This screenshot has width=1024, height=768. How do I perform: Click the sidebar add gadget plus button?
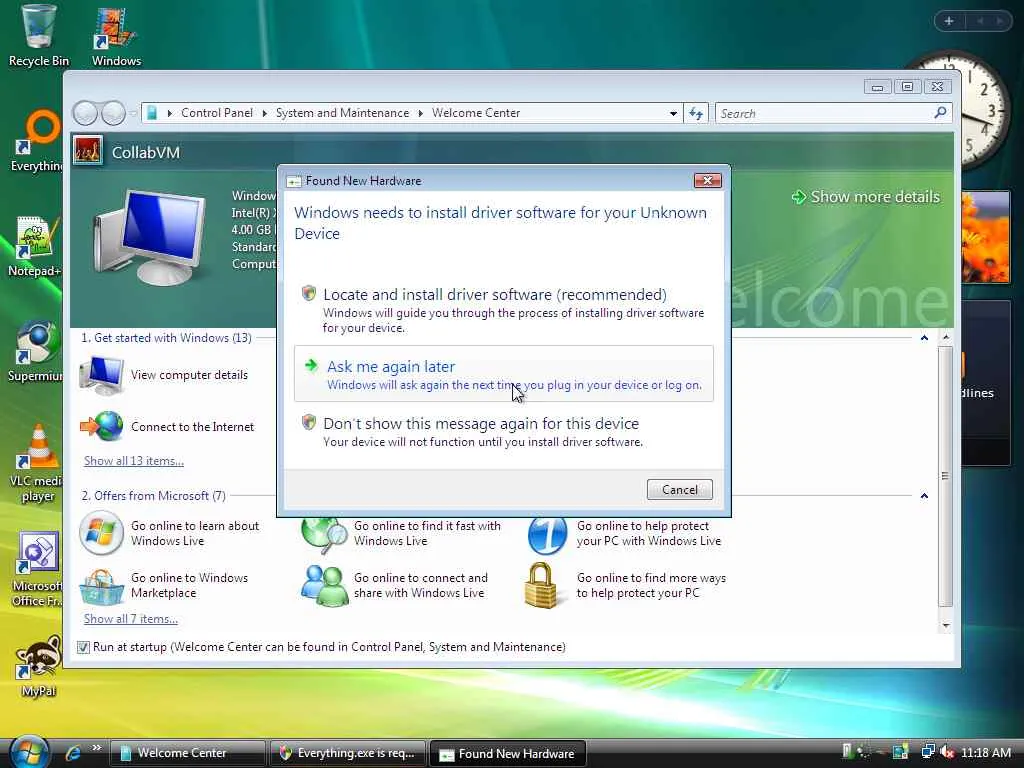[949, 21]
